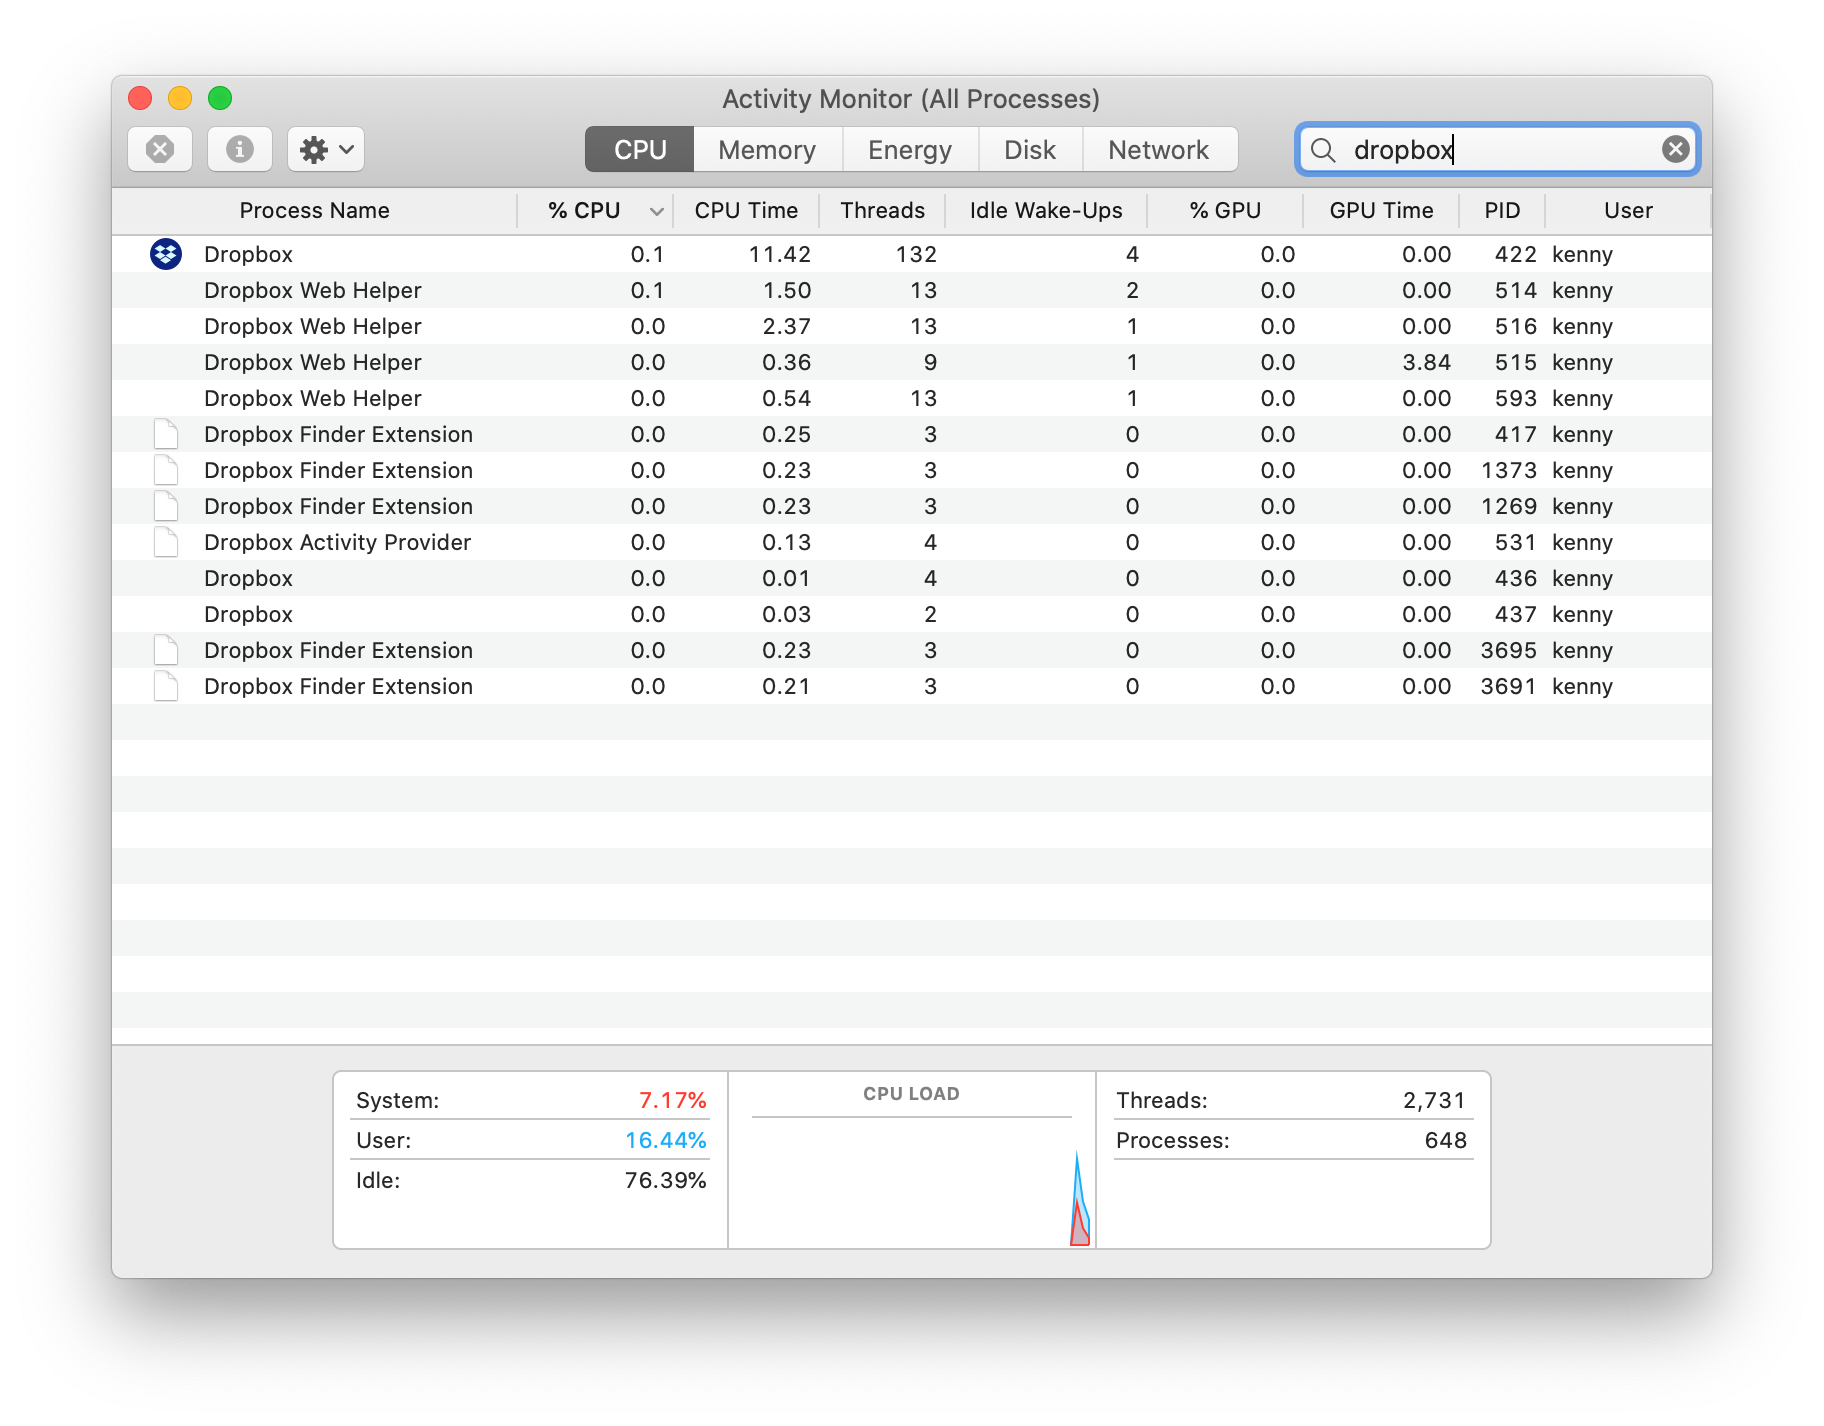This screenshot has width=1824, height=1426.
Task: Sort by CPU Time column header
Action: [x=746, y=211]
